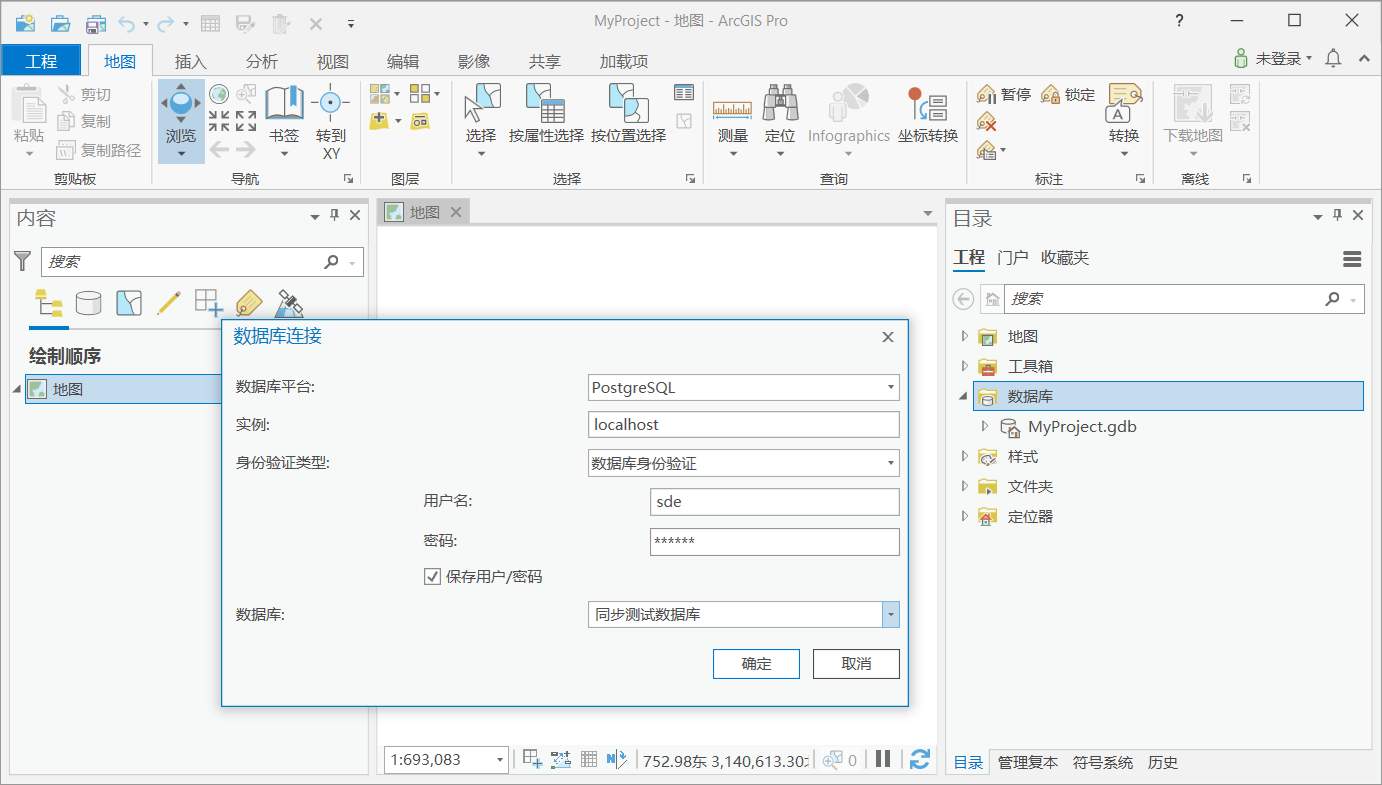The width and height of the screenshot is (1382, 785).
Task: Switch to List By Editing pencil icon
Action: [x=169, y=303]
